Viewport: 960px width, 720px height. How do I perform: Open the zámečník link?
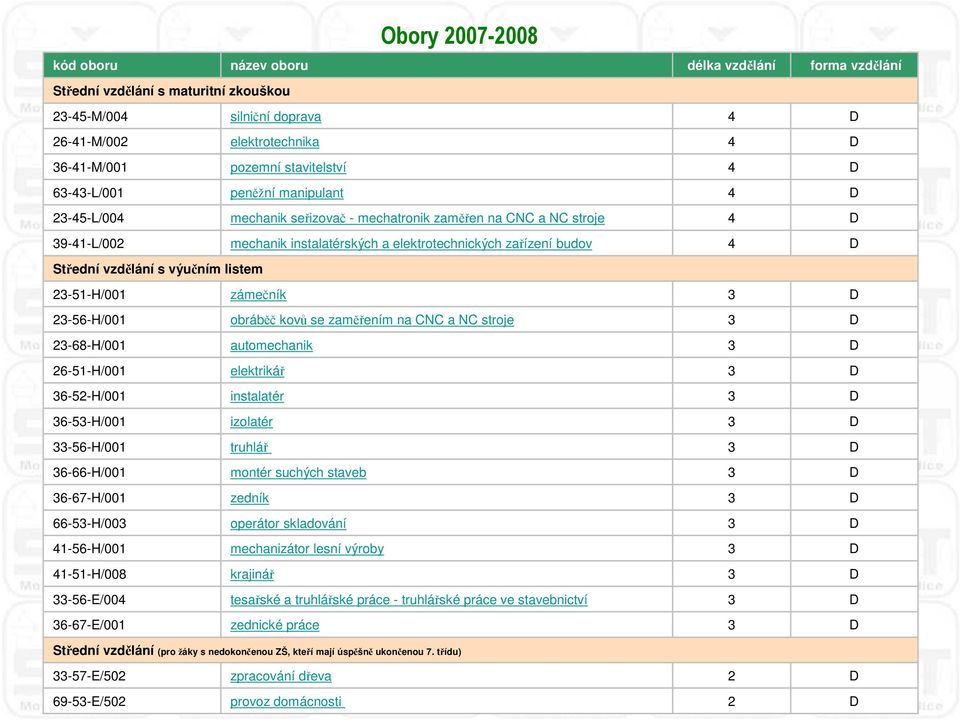click(x=258, y=294)
